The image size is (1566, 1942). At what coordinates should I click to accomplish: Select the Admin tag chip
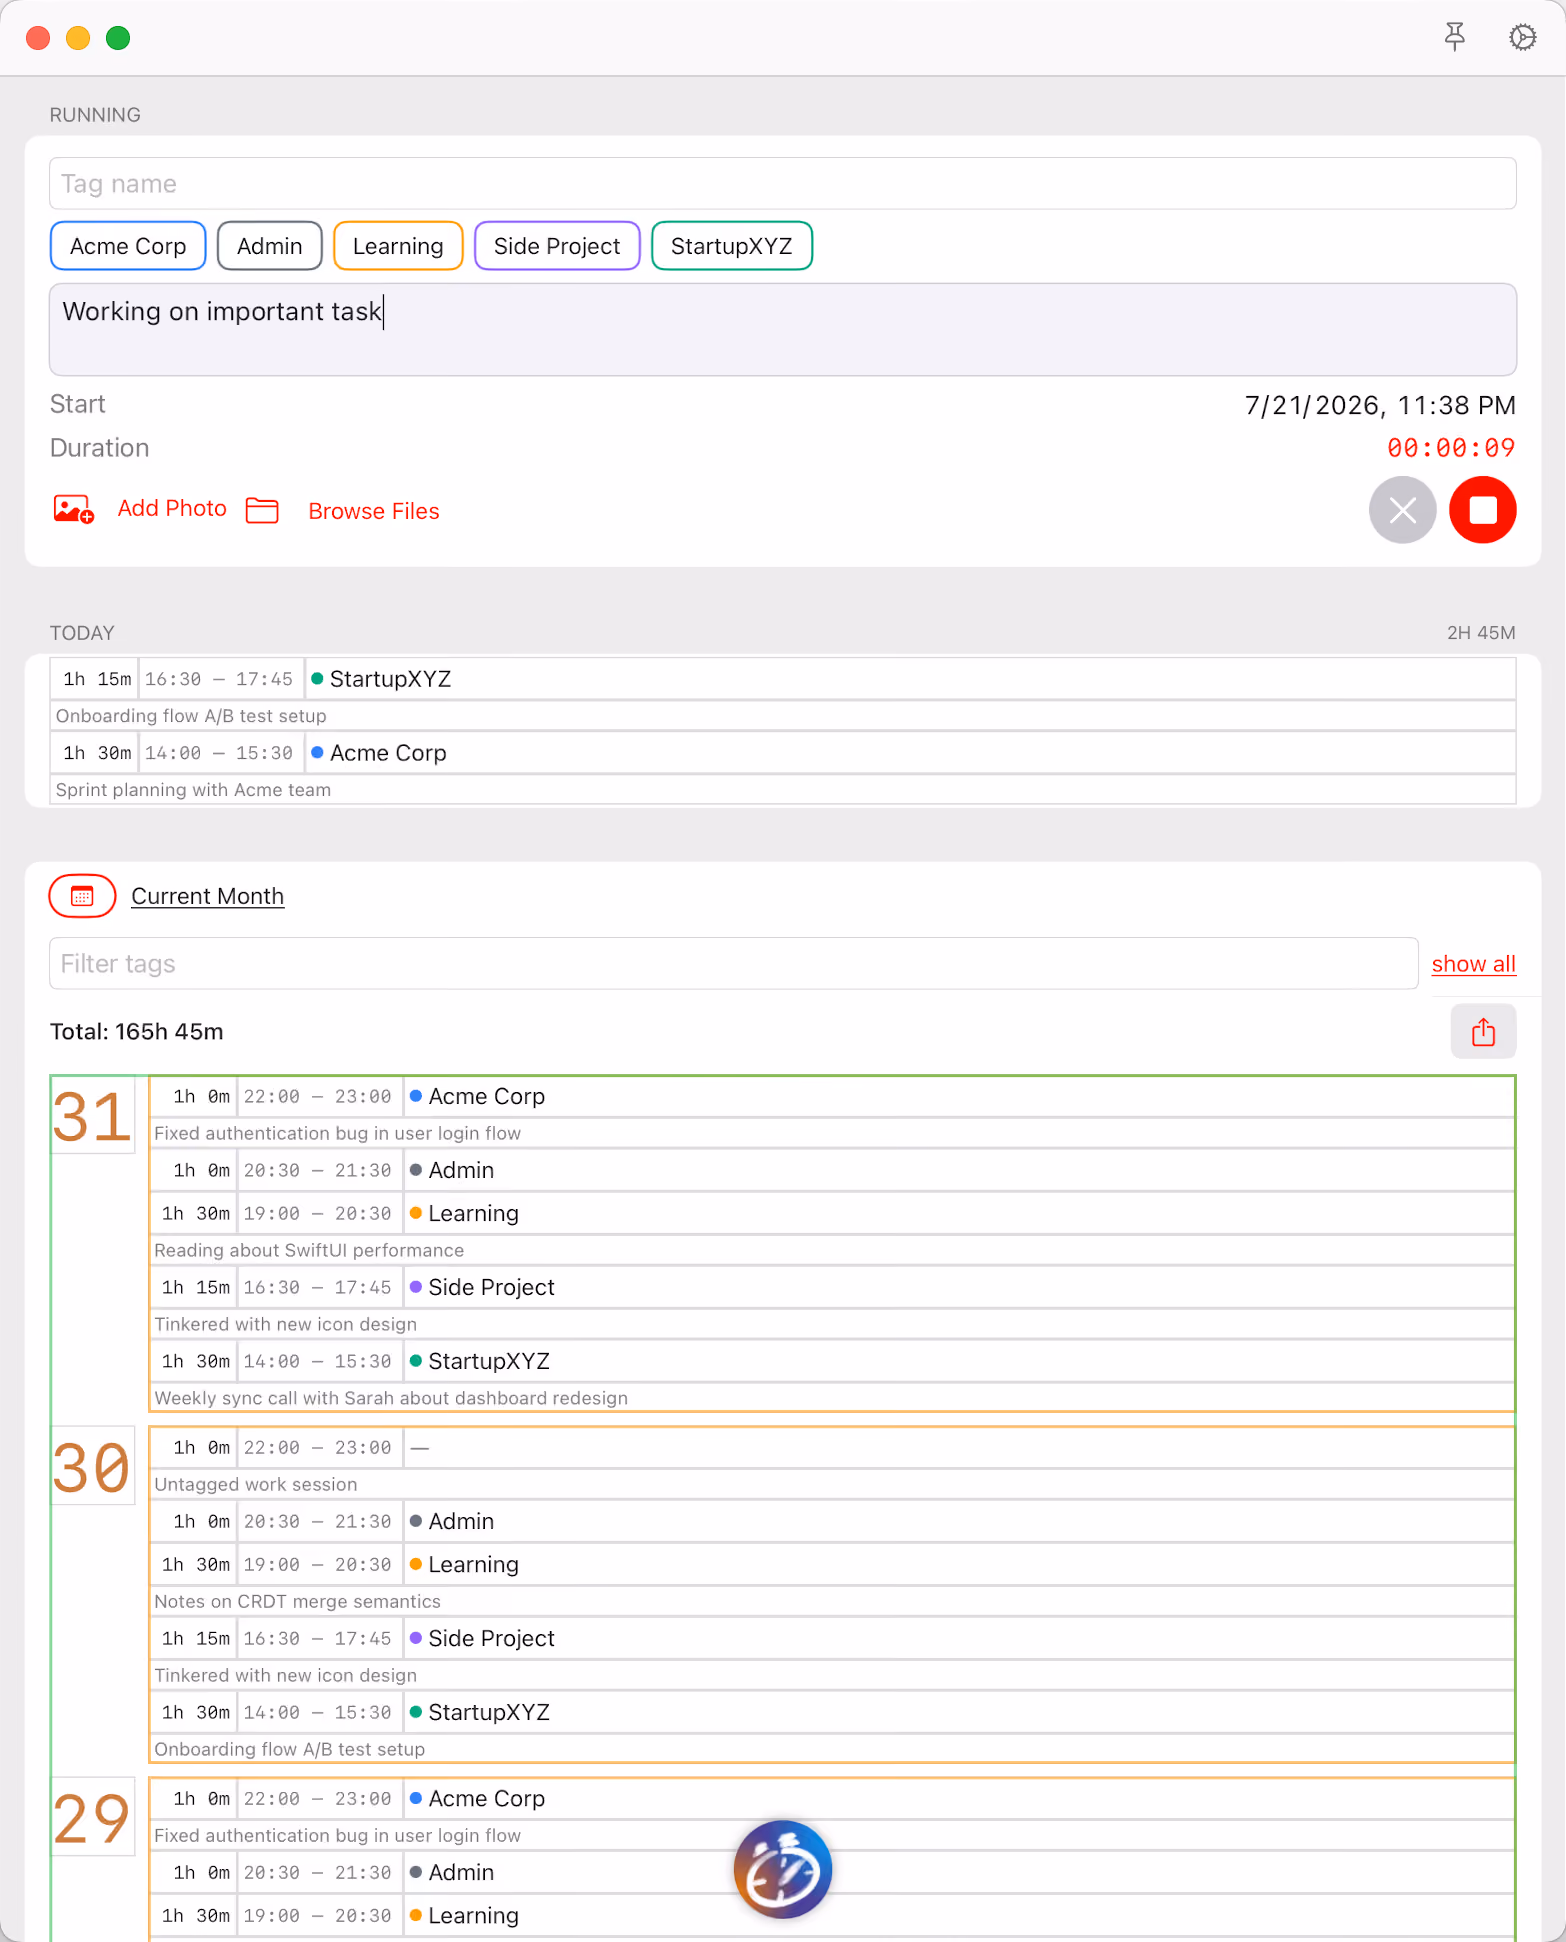[270, 246]
